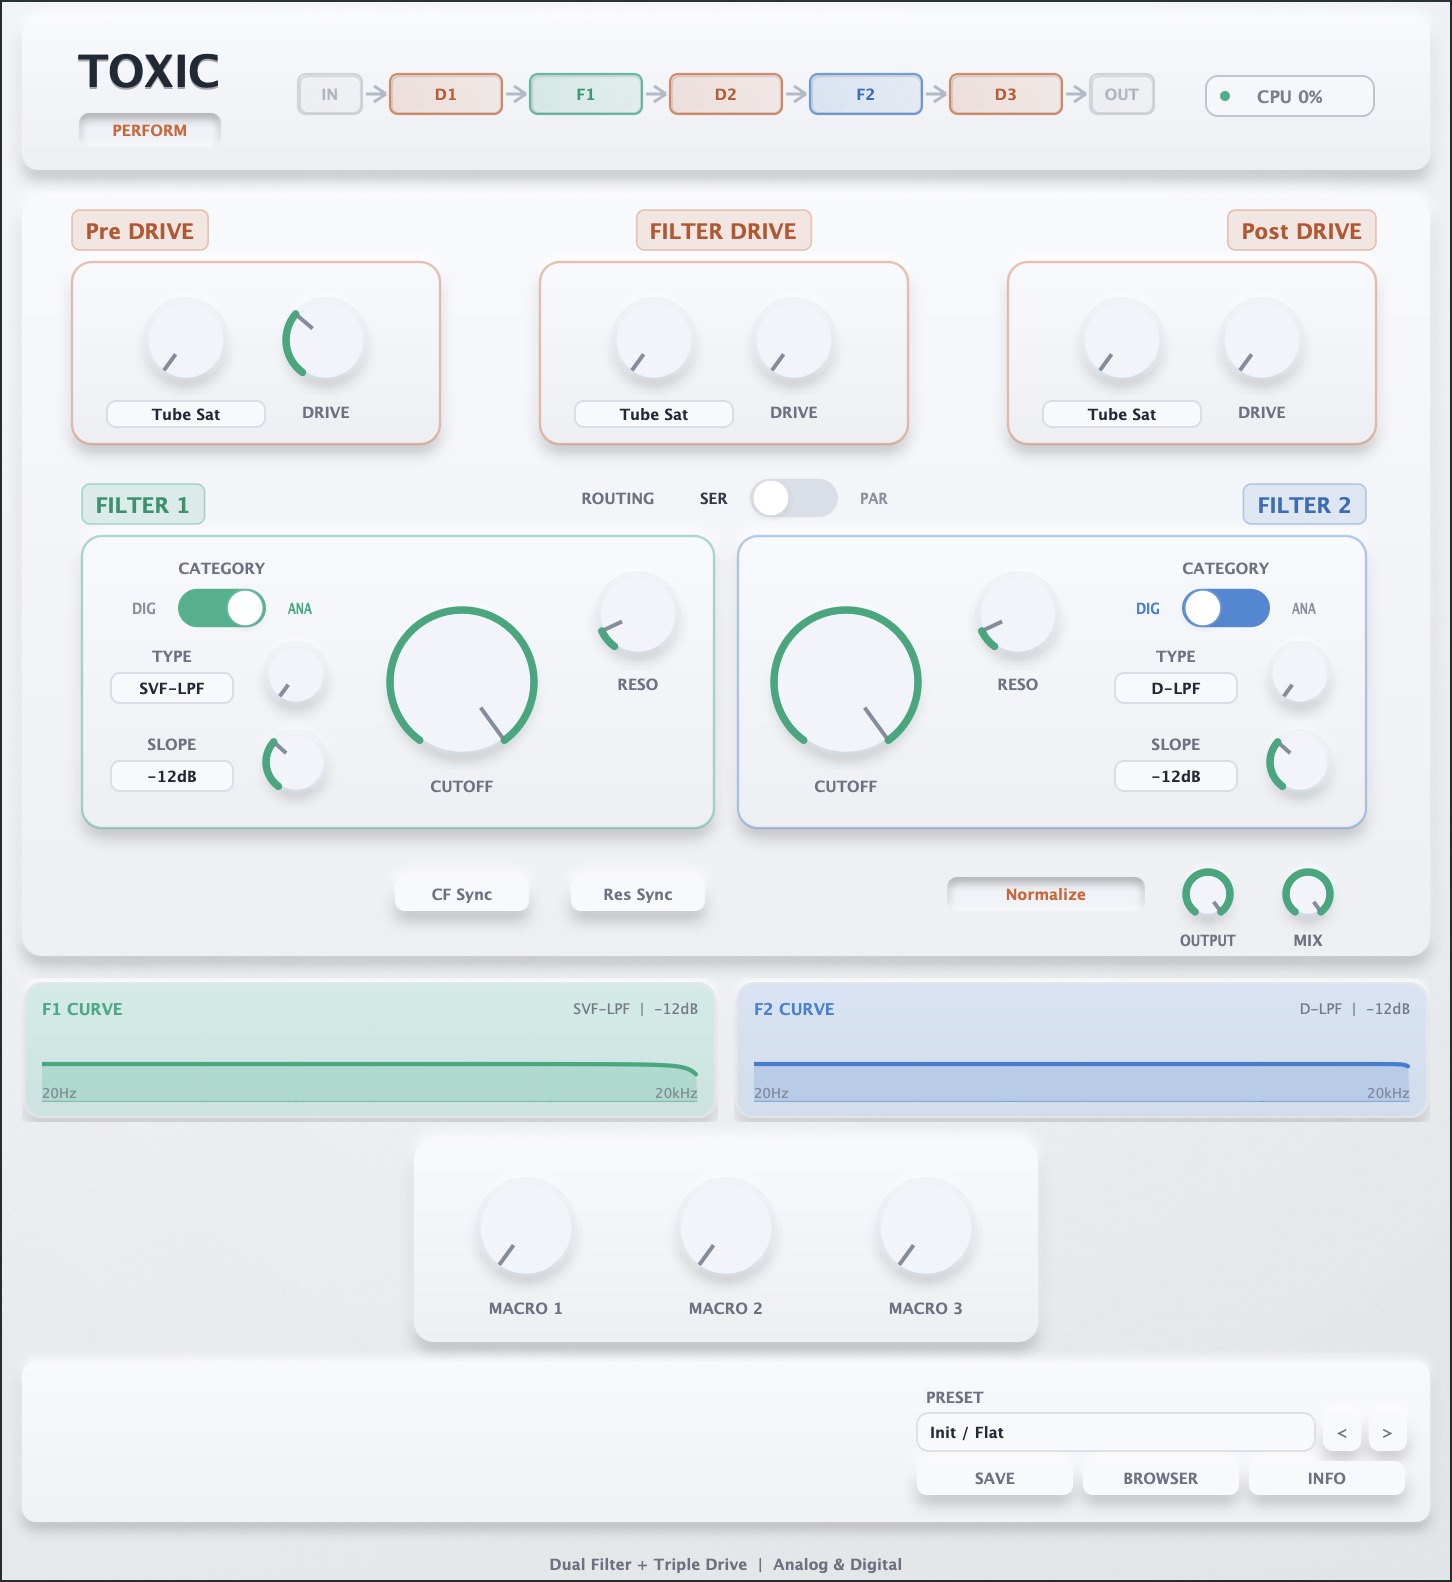The width and height of the screenshot is (1452, 1582).
Task: Click the Filter Drive DRIVE knob
Action: click(794, 340)
